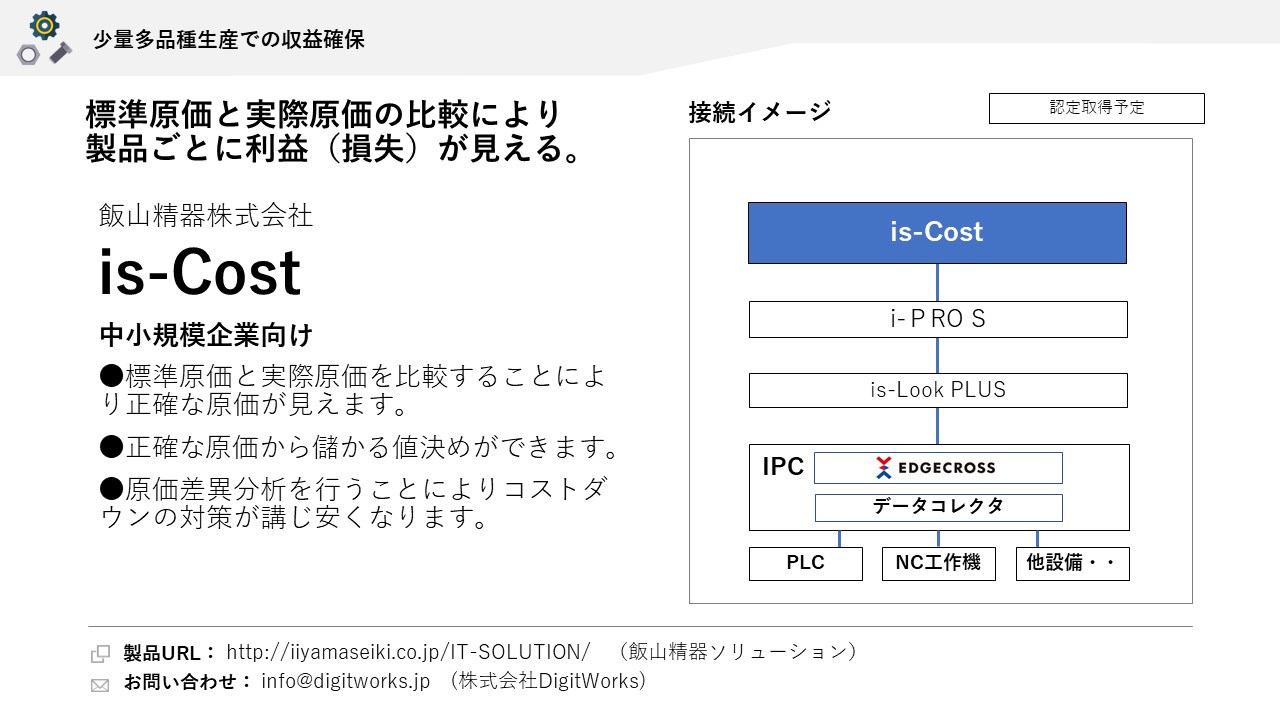Select the i-PROS diagram box
The image size is (1280, 720).
point(937,319)
